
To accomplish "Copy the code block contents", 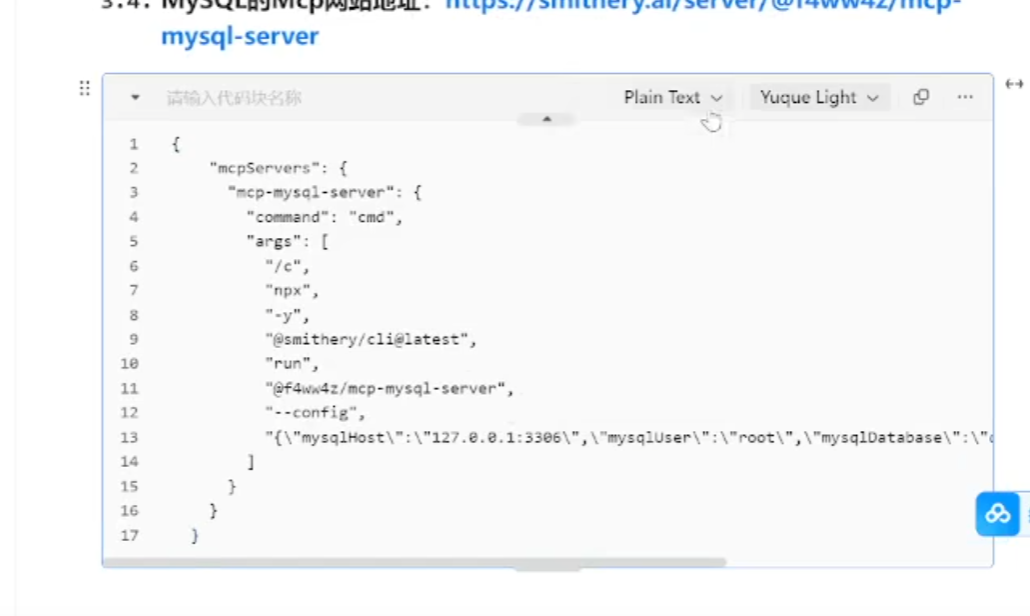I will pos(921,97).
